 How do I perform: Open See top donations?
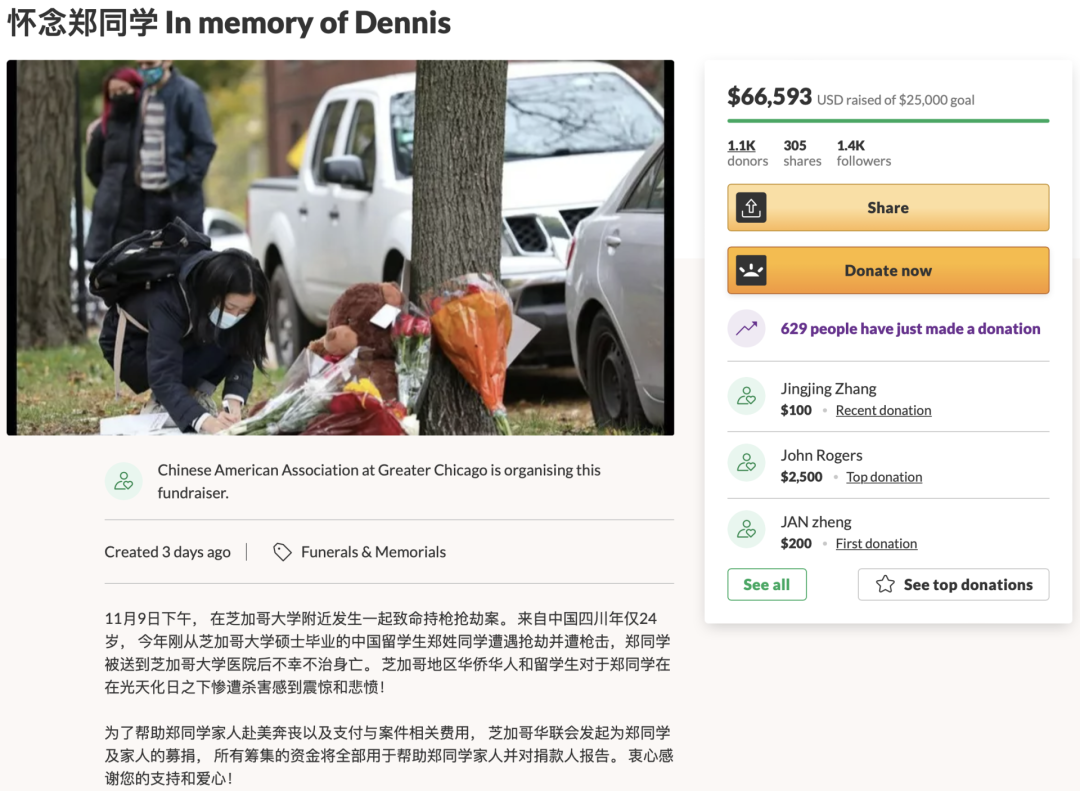click(x=953, y=584)
